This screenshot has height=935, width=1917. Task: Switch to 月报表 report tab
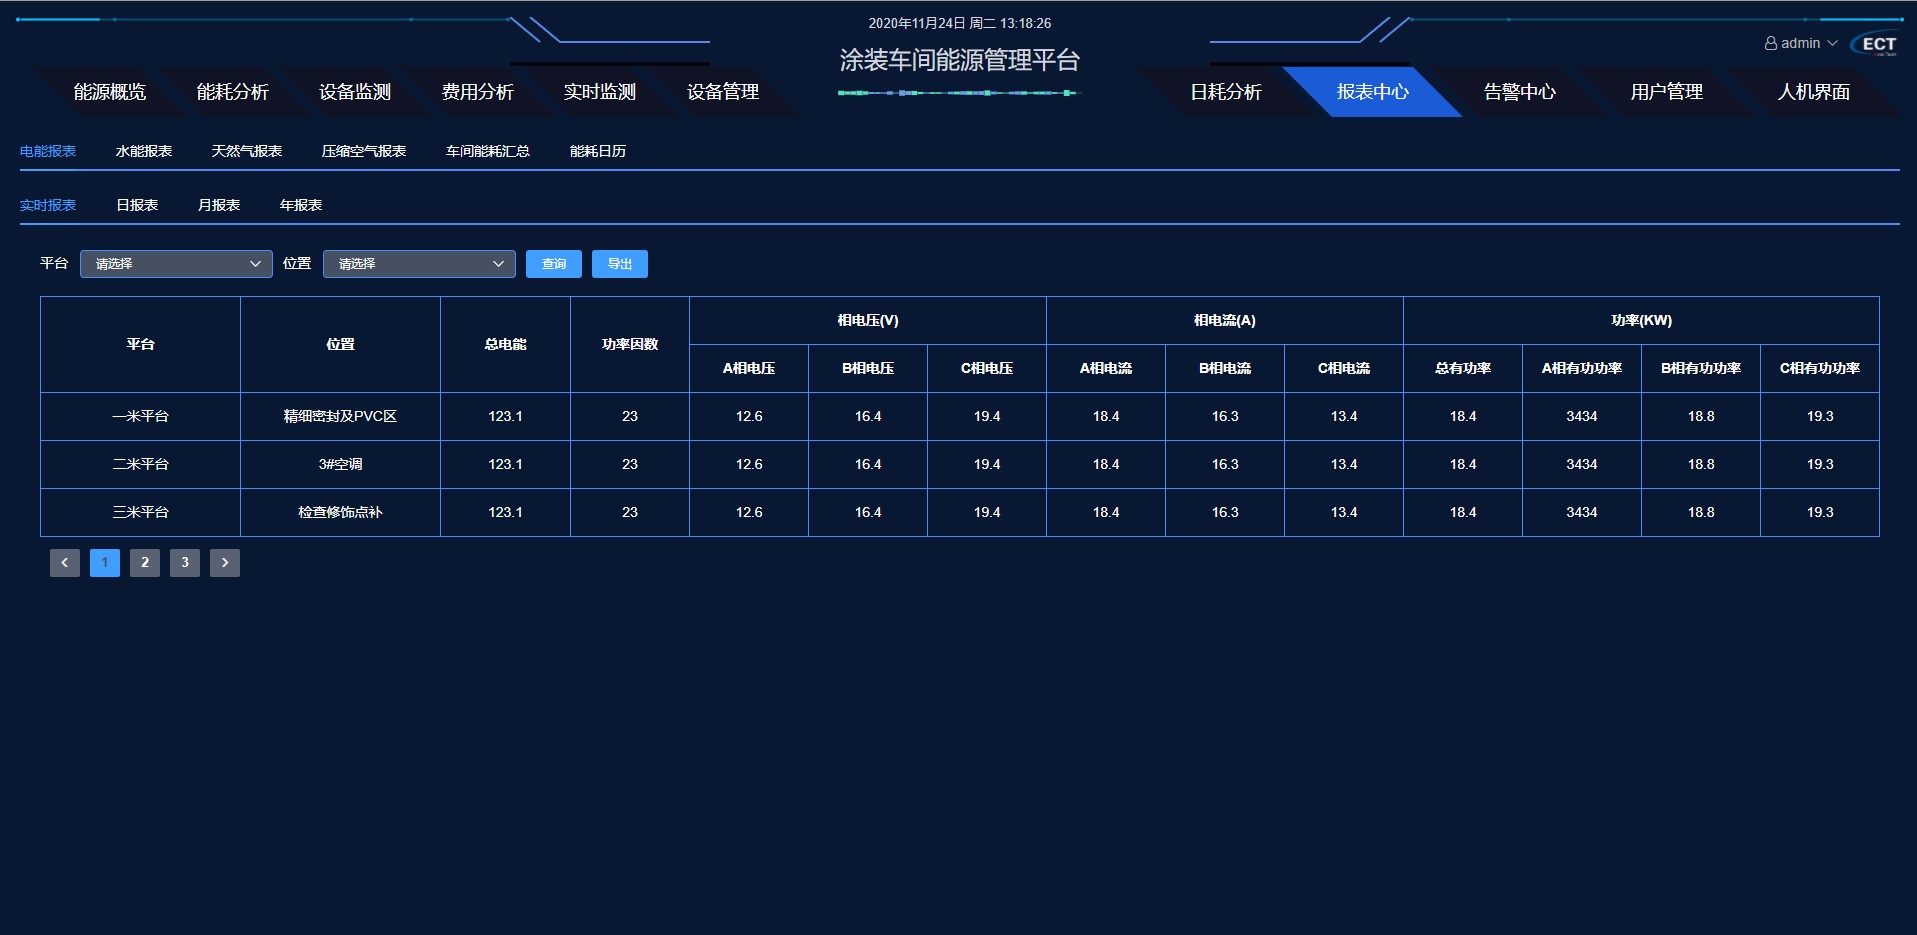point(219,205)
